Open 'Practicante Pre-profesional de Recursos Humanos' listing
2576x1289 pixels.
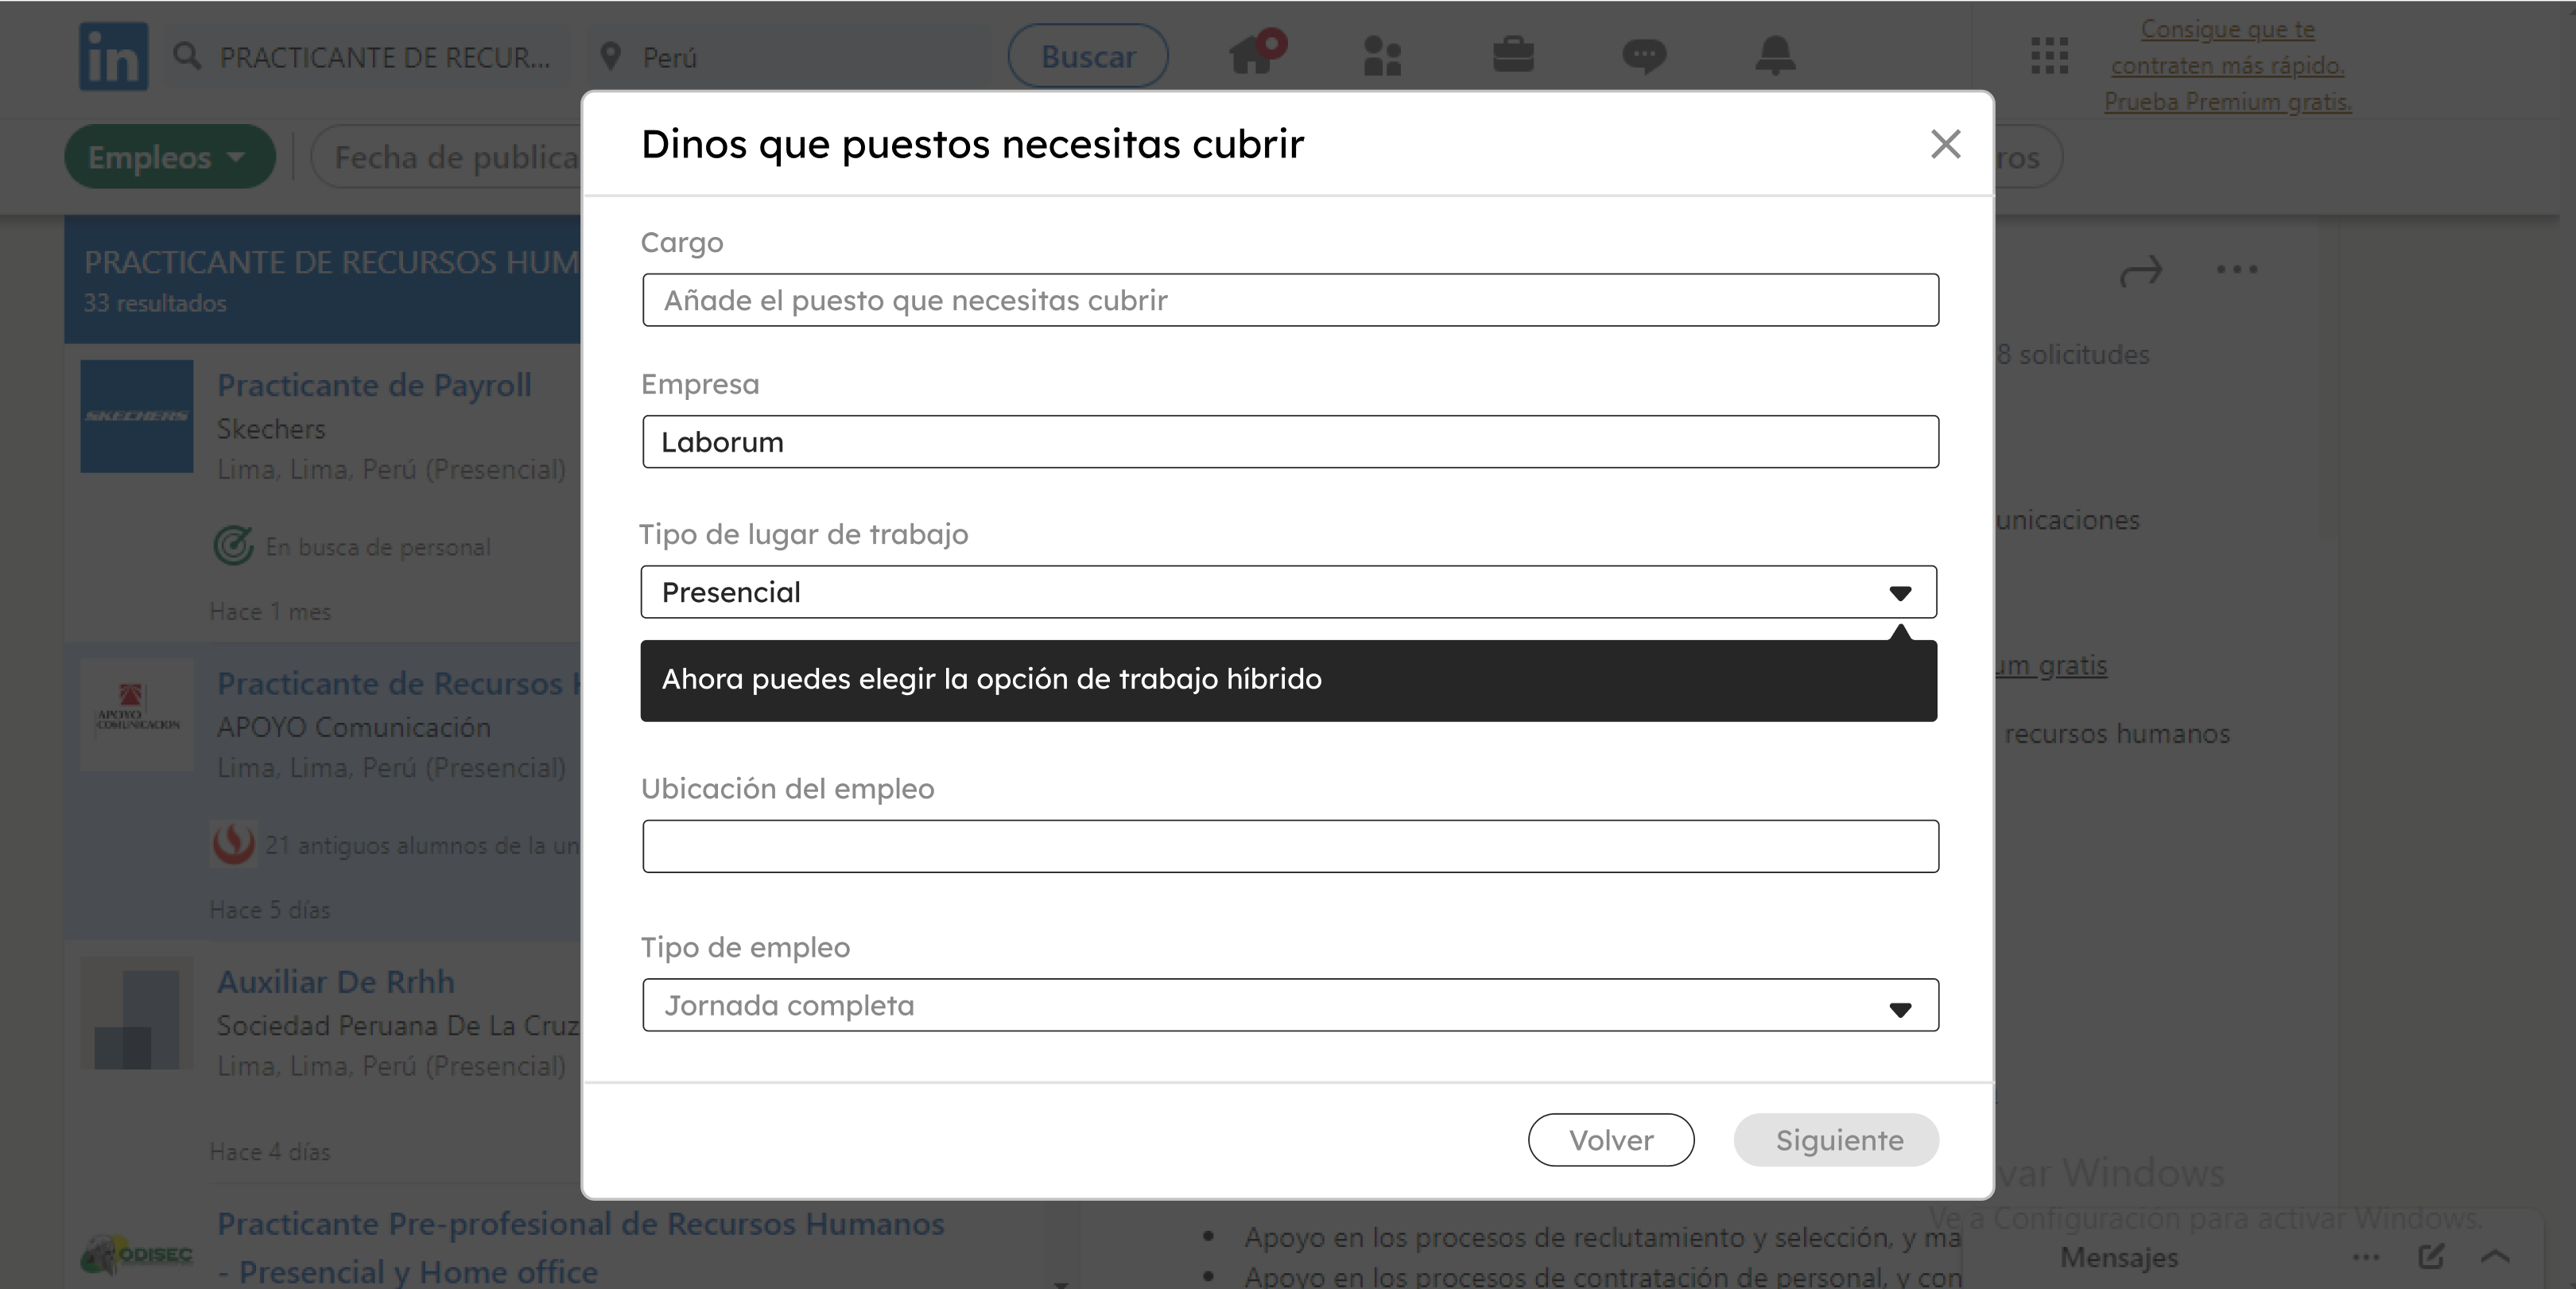580,1247
